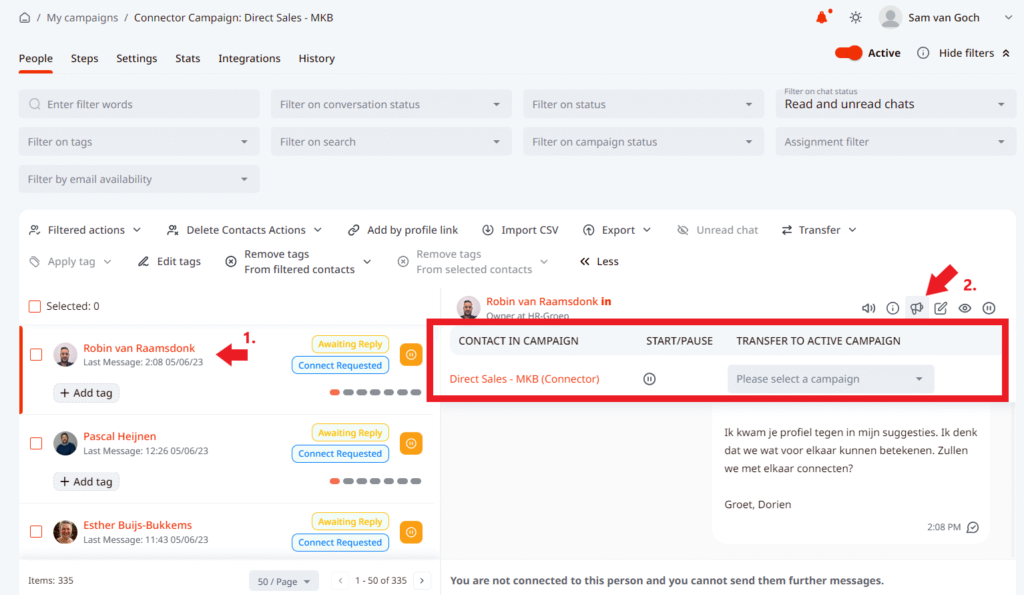Switch to the Steps tab
The image size is (1024, 595).
coord(84,58)
